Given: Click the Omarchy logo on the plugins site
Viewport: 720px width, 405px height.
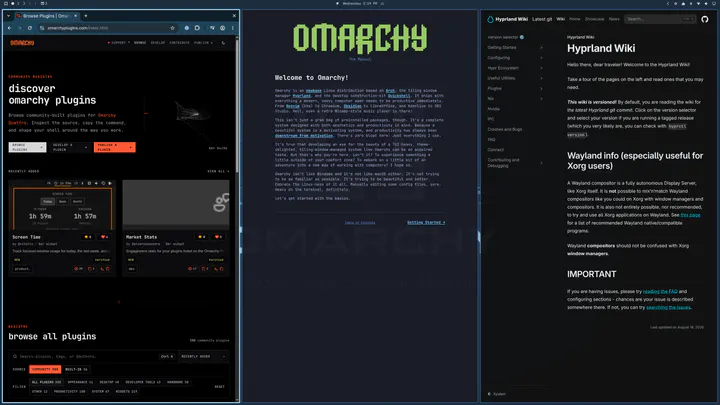Looking at the screenshot, I should click(22, 43).
